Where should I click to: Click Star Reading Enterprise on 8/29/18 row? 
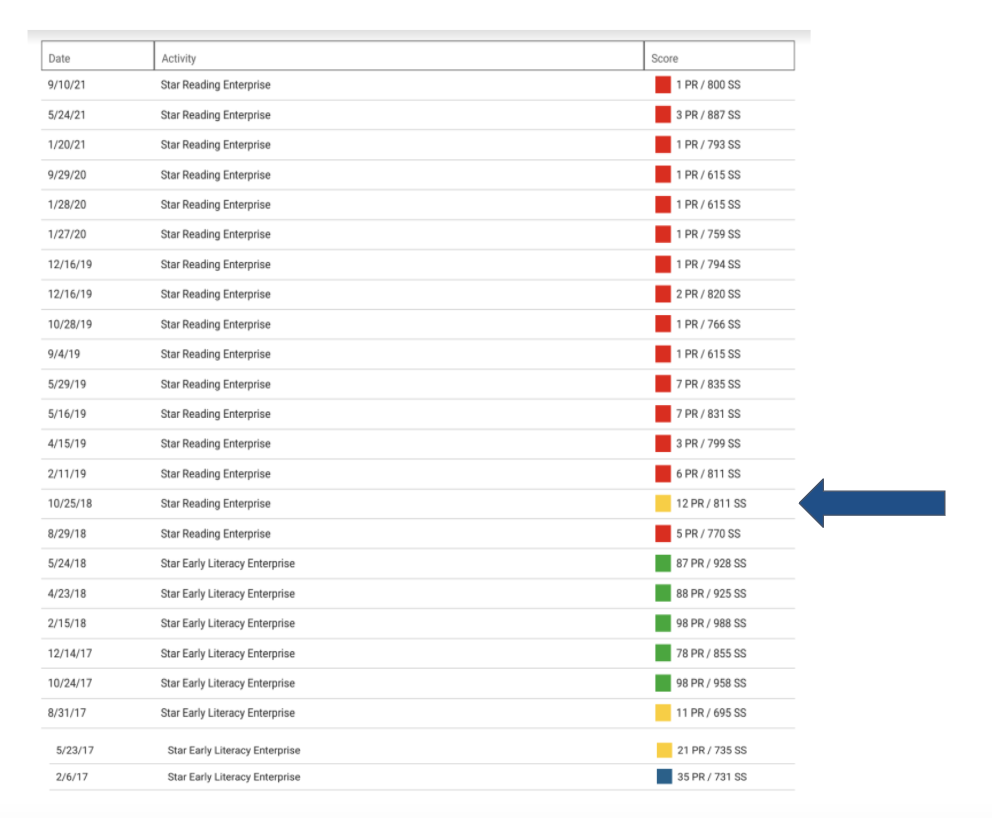215,533
